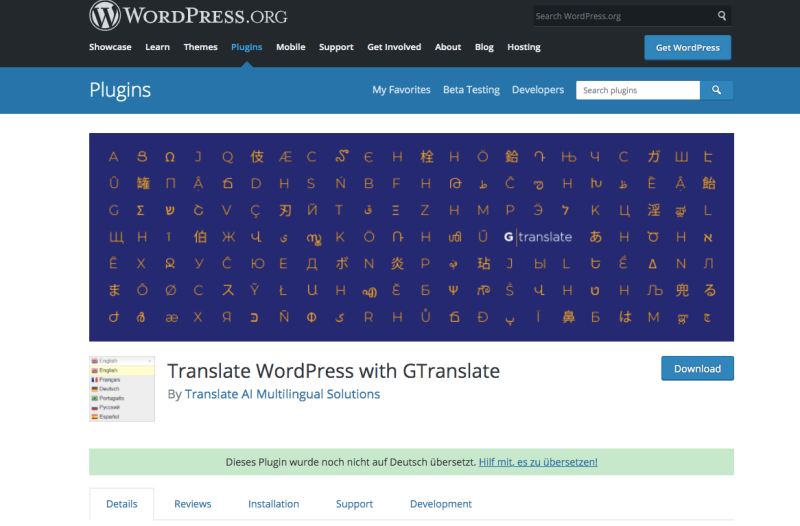Click the WordPress.org logo
The image size is (800, 526).
point(188,15)
